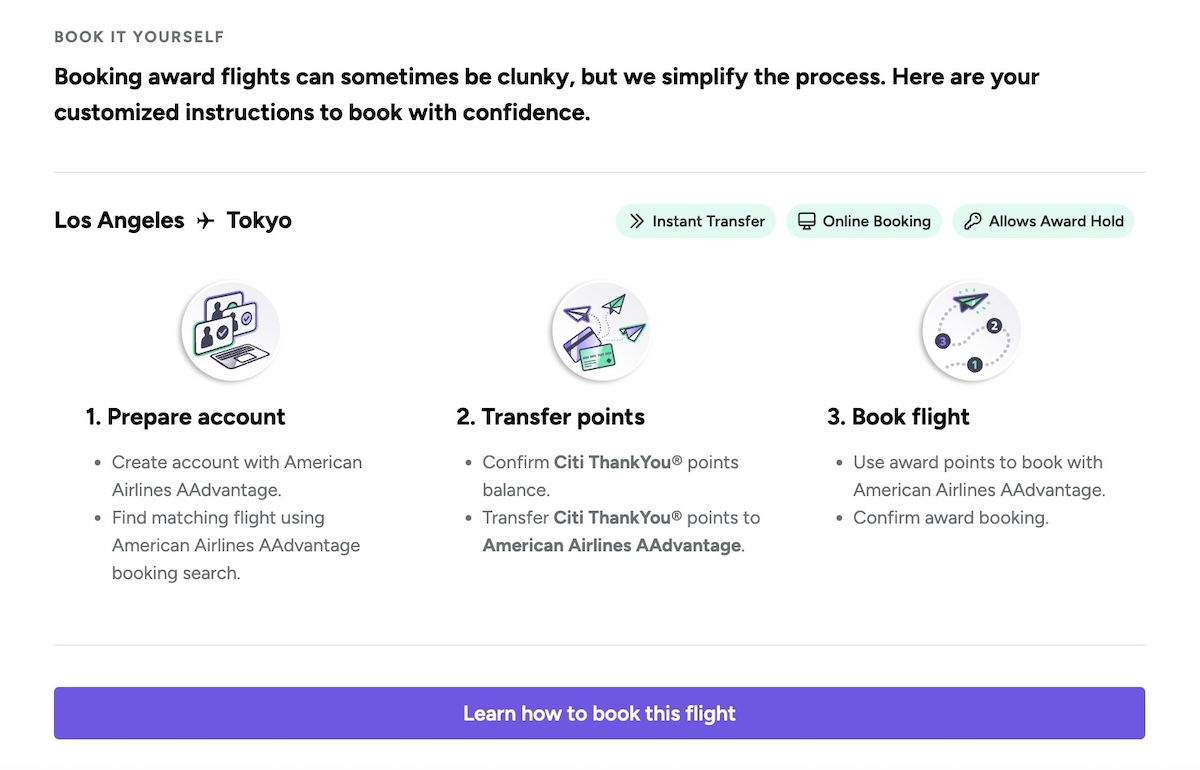Click the Allows Award Hold badge label

[1056, 221]
